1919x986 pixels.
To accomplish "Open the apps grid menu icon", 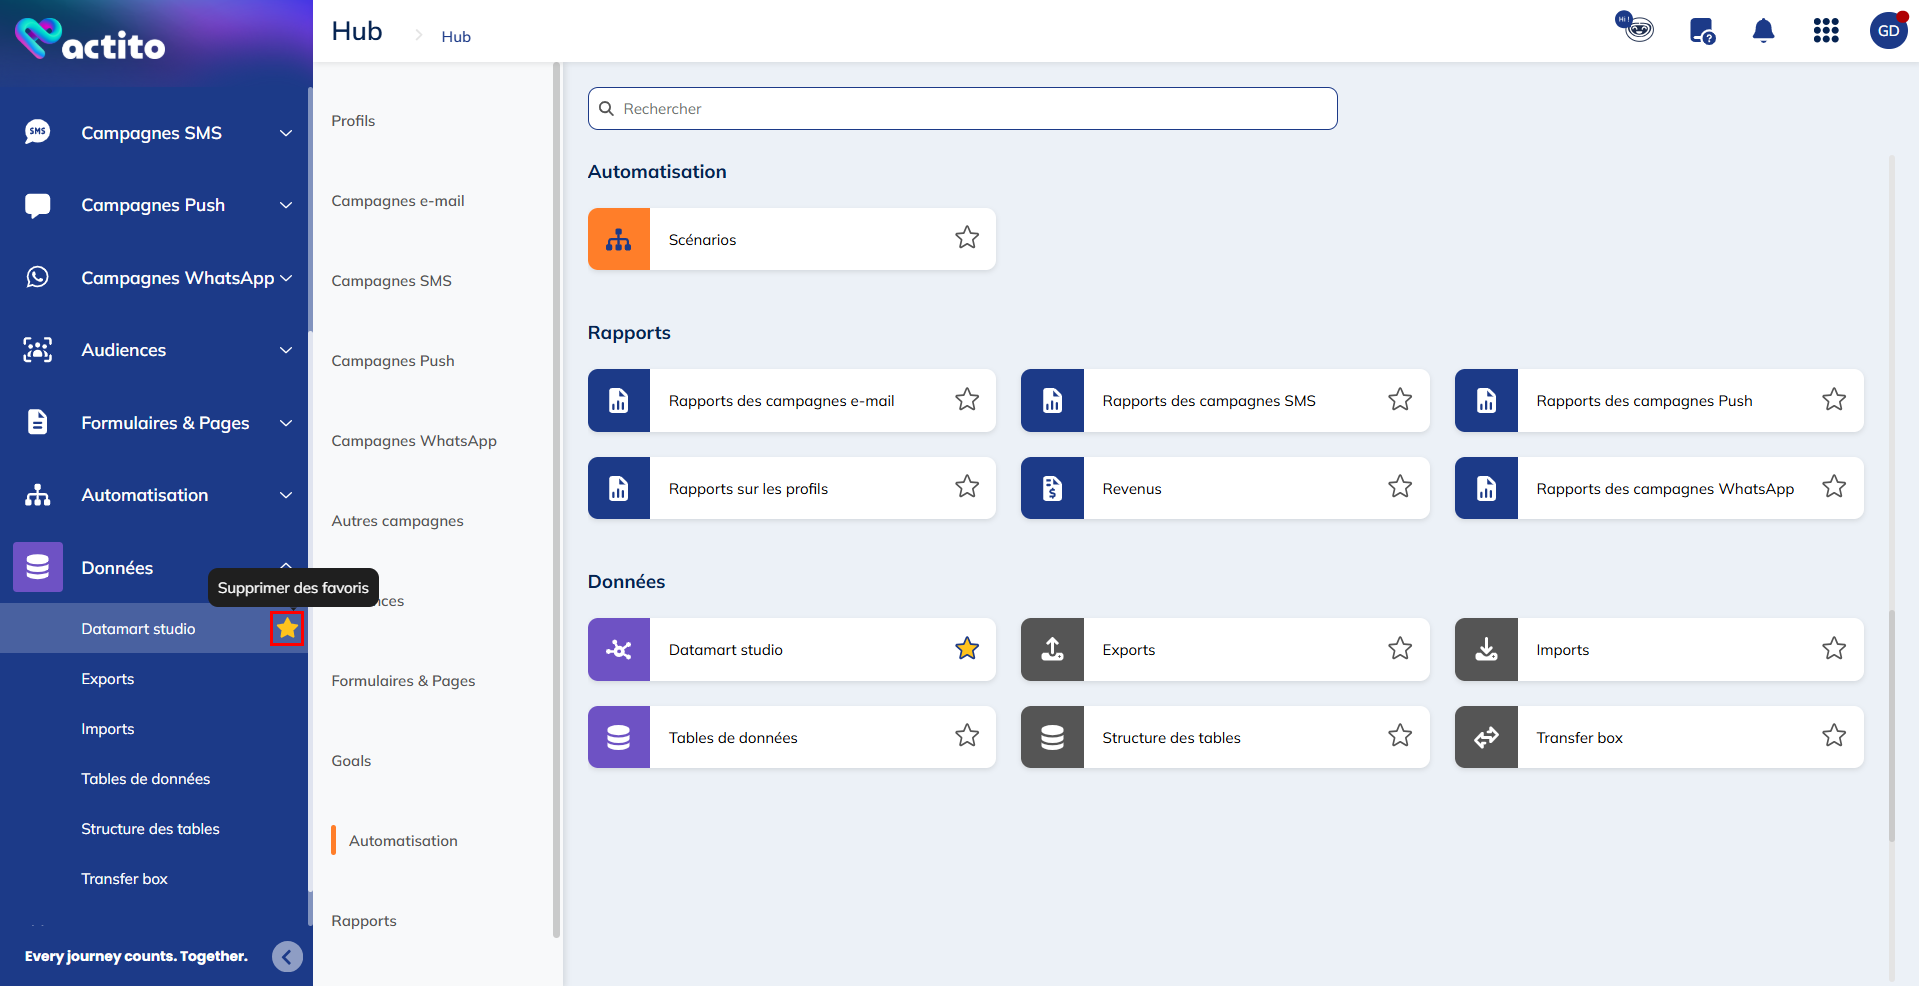I will (1825, 31).
